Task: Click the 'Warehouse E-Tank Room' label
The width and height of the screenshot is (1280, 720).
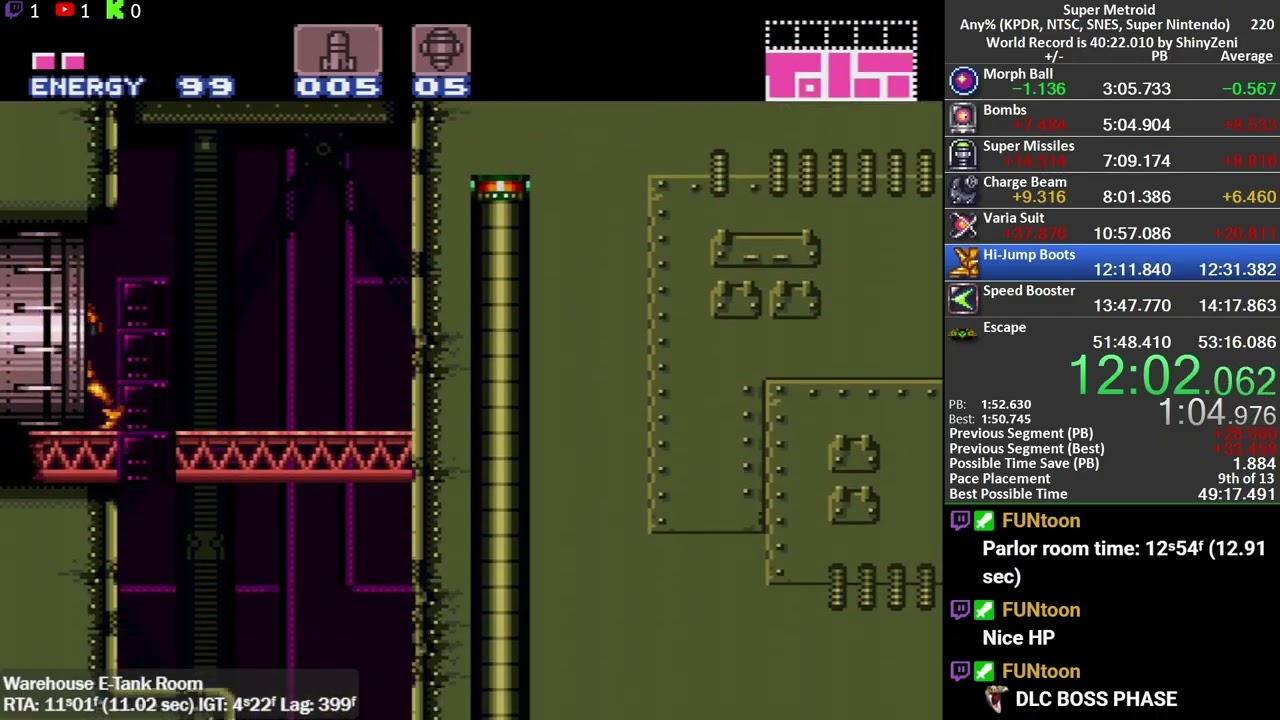Action: (103, 684)
